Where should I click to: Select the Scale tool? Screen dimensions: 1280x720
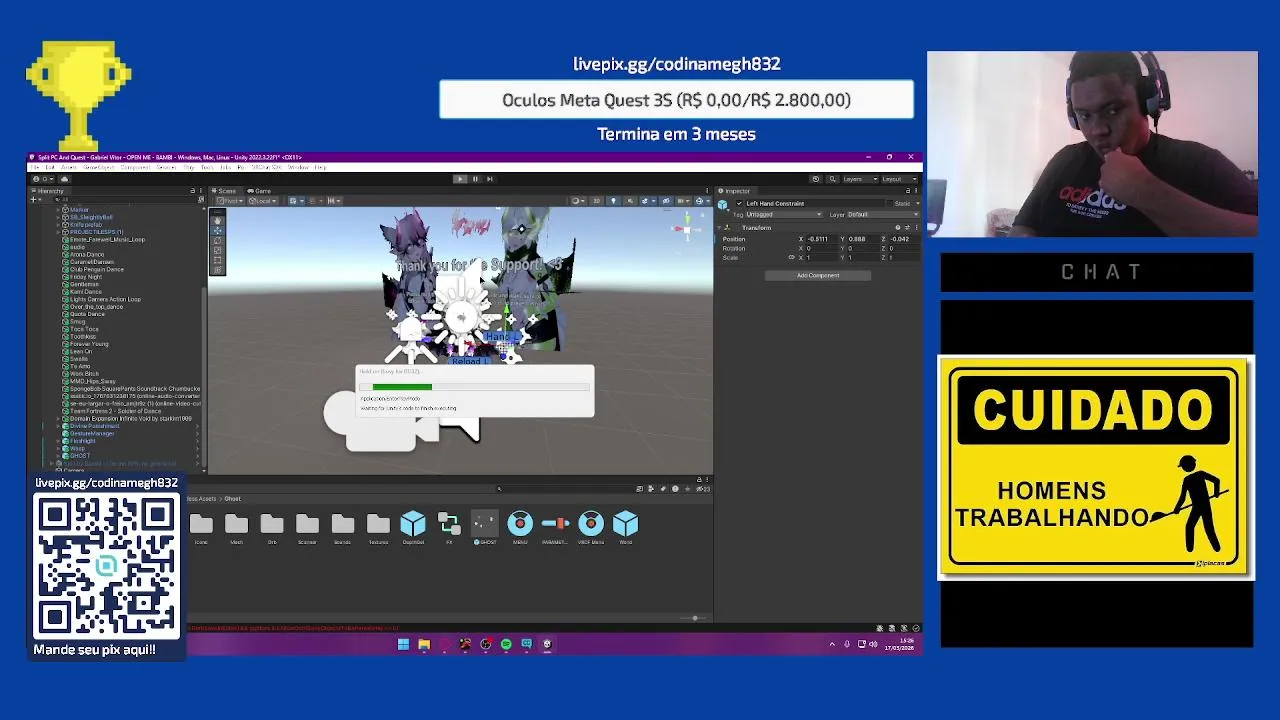click(x=217, y=251)
